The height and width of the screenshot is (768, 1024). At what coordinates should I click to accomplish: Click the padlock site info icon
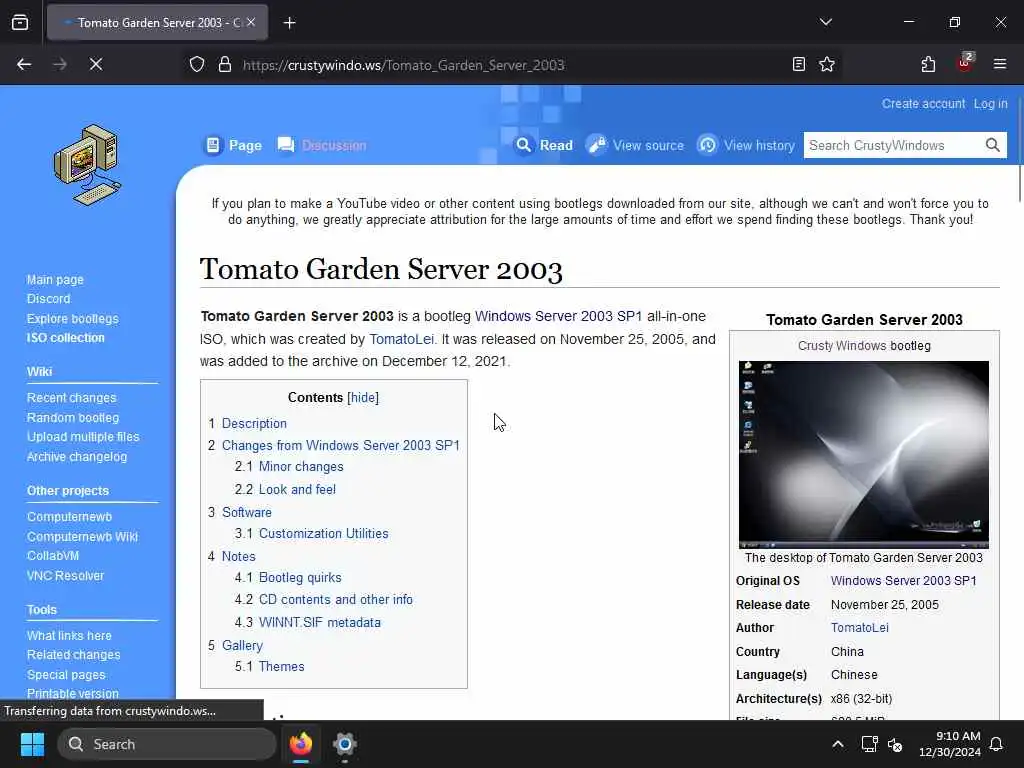click(225, 65)
